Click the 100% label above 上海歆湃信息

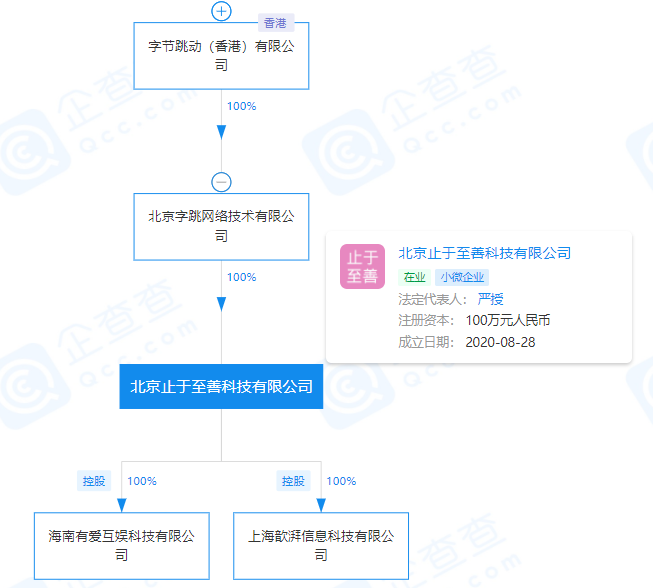[x=341, y=481]
